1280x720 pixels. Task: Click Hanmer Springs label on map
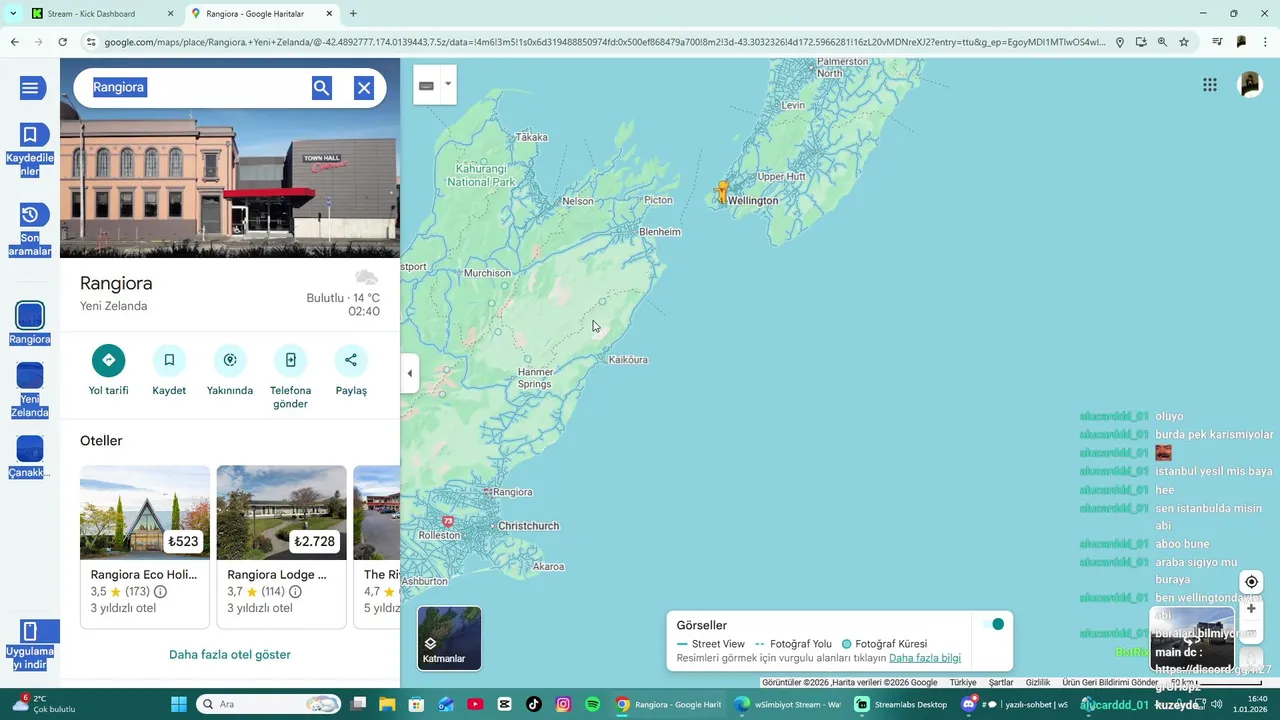click(x=535, y=378)
